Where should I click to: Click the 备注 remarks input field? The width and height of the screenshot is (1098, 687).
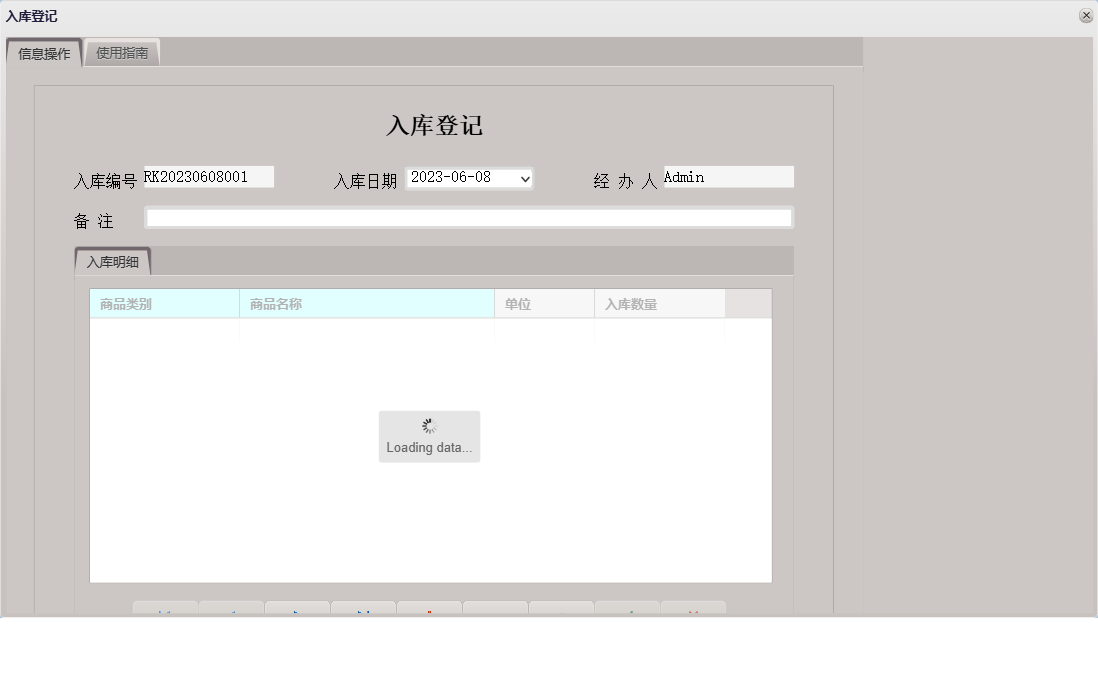pos(469,217)
